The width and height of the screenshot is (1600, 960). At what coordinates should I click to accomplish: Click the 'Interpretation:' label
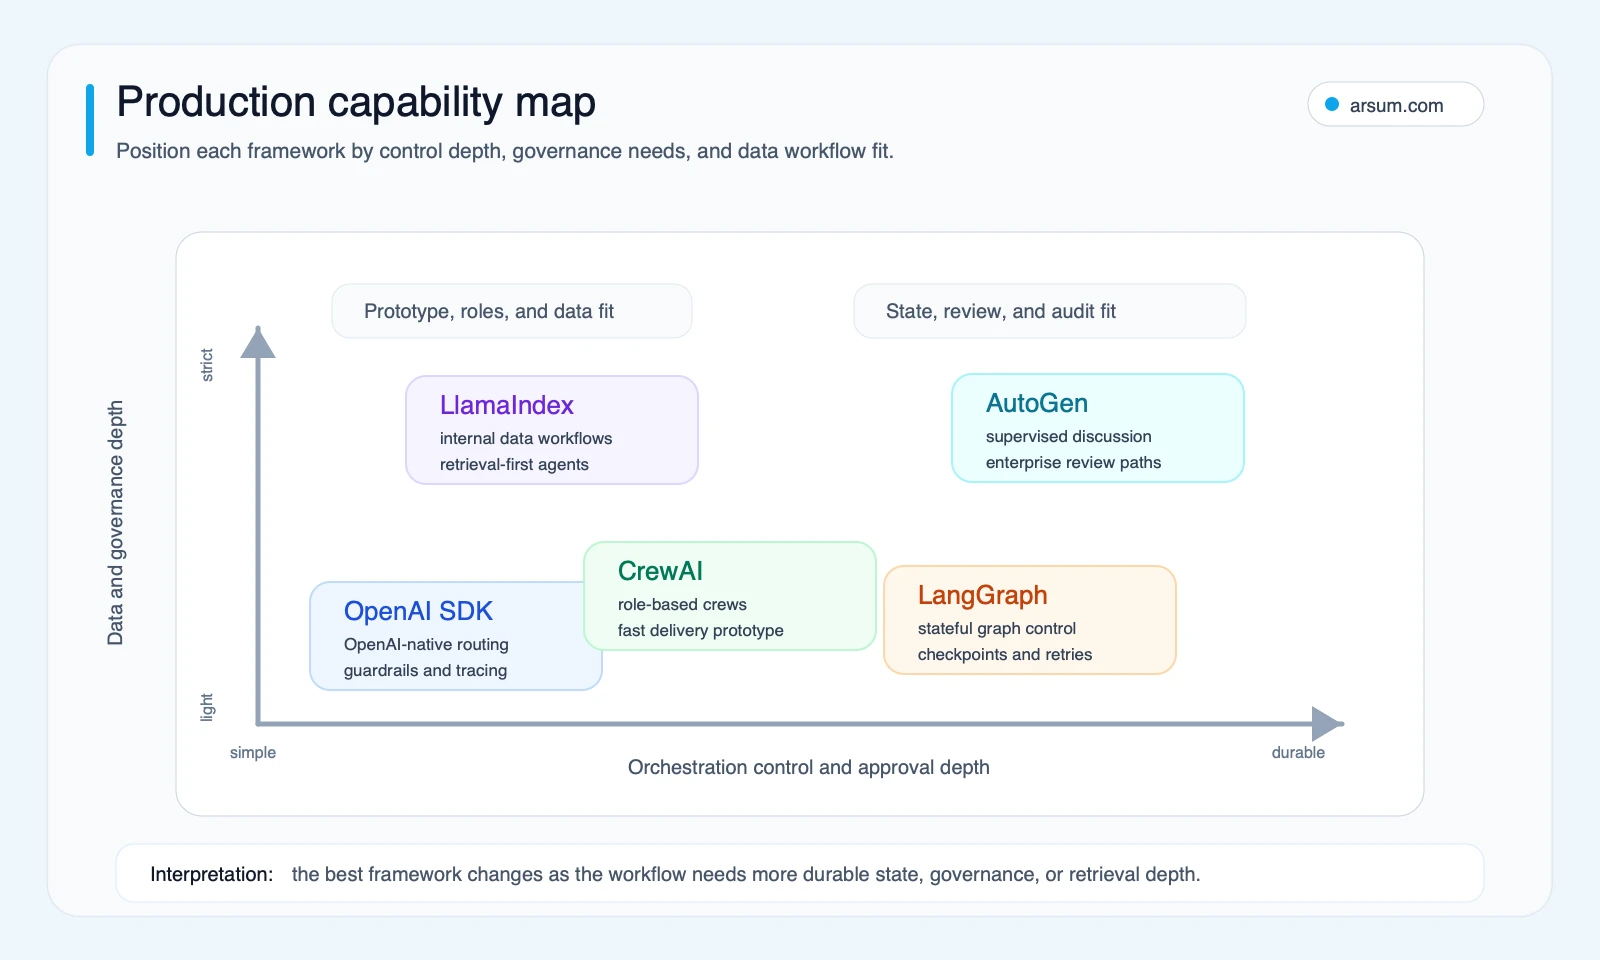(x=211, y=874)
